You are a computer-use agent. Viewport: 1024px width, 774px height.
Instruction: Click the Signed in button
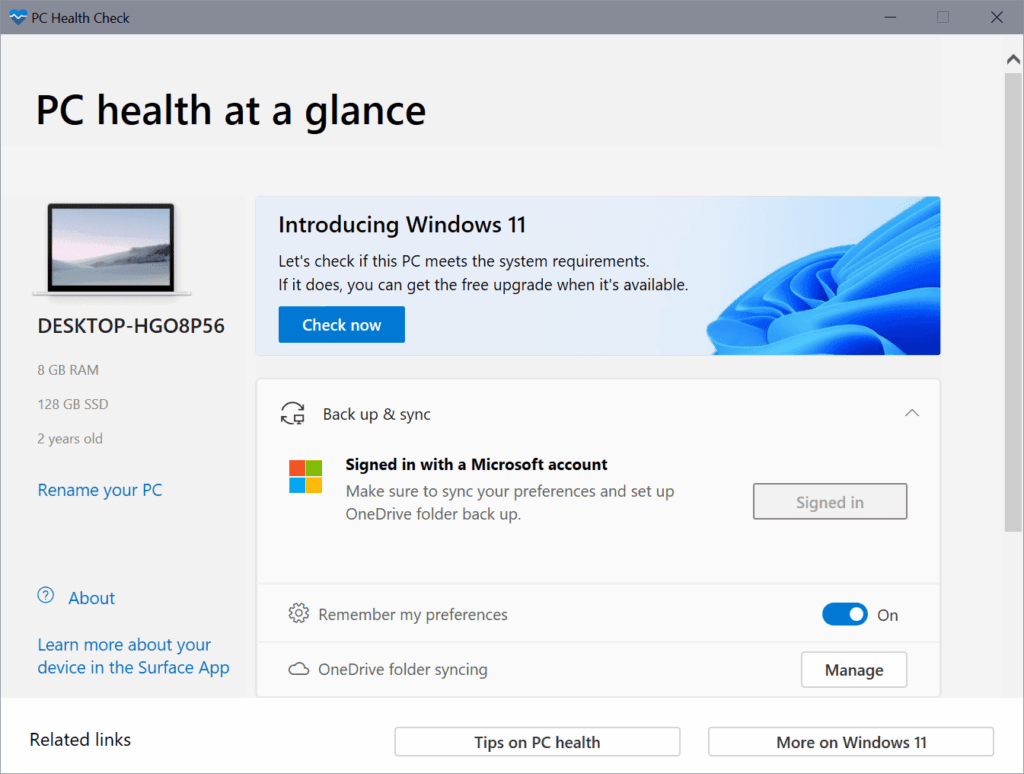coord(829,501)
